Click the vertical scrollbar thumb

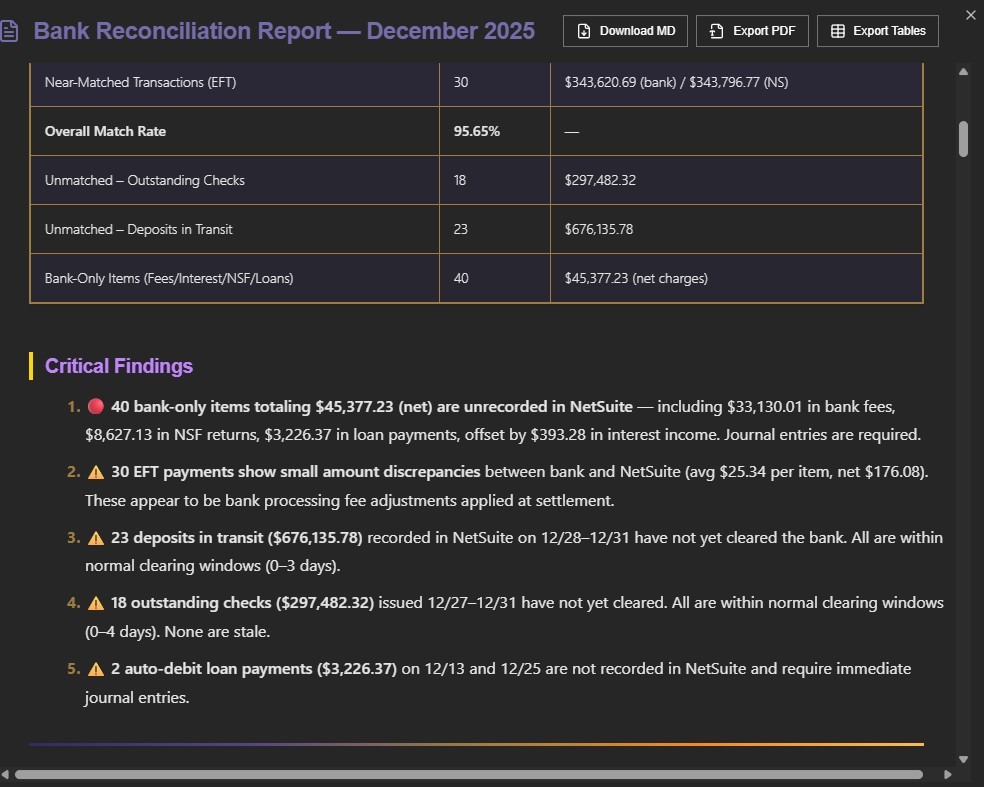[x=963, y=139]
